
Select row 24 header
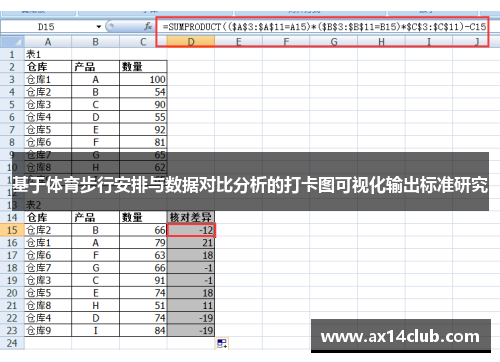[12, 343]
